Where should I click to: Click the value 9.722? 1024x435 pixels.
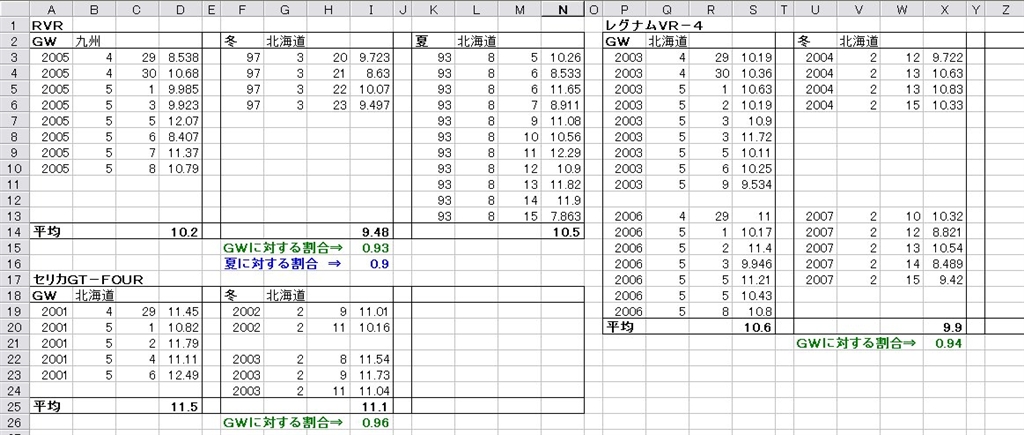[x=947, y=57]
